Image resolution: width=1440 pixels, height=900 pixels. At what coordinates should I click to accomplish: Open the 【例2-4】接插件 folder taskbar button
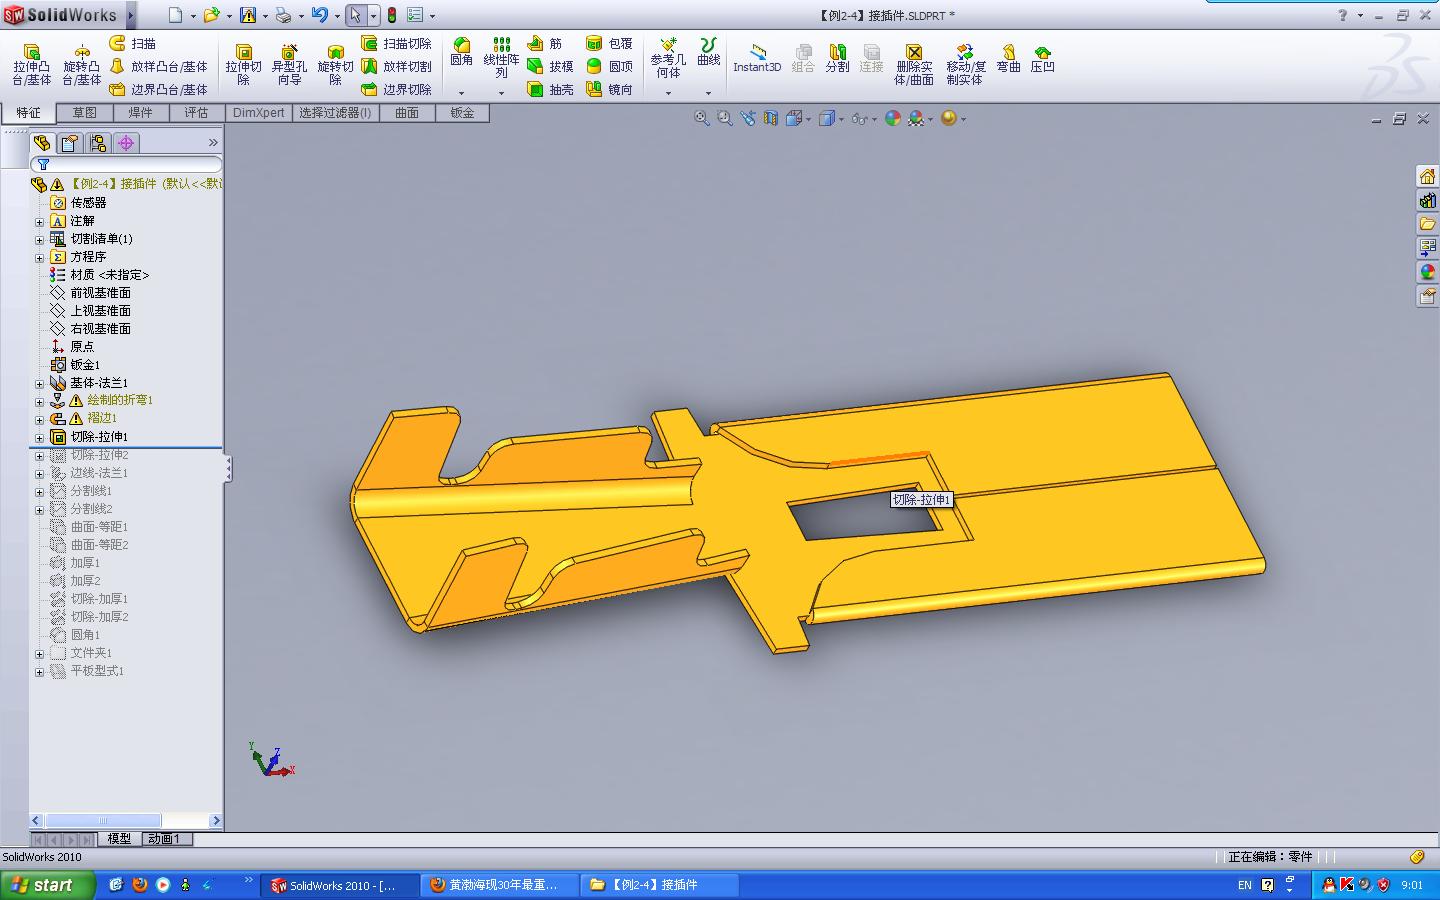click(660, 885)
